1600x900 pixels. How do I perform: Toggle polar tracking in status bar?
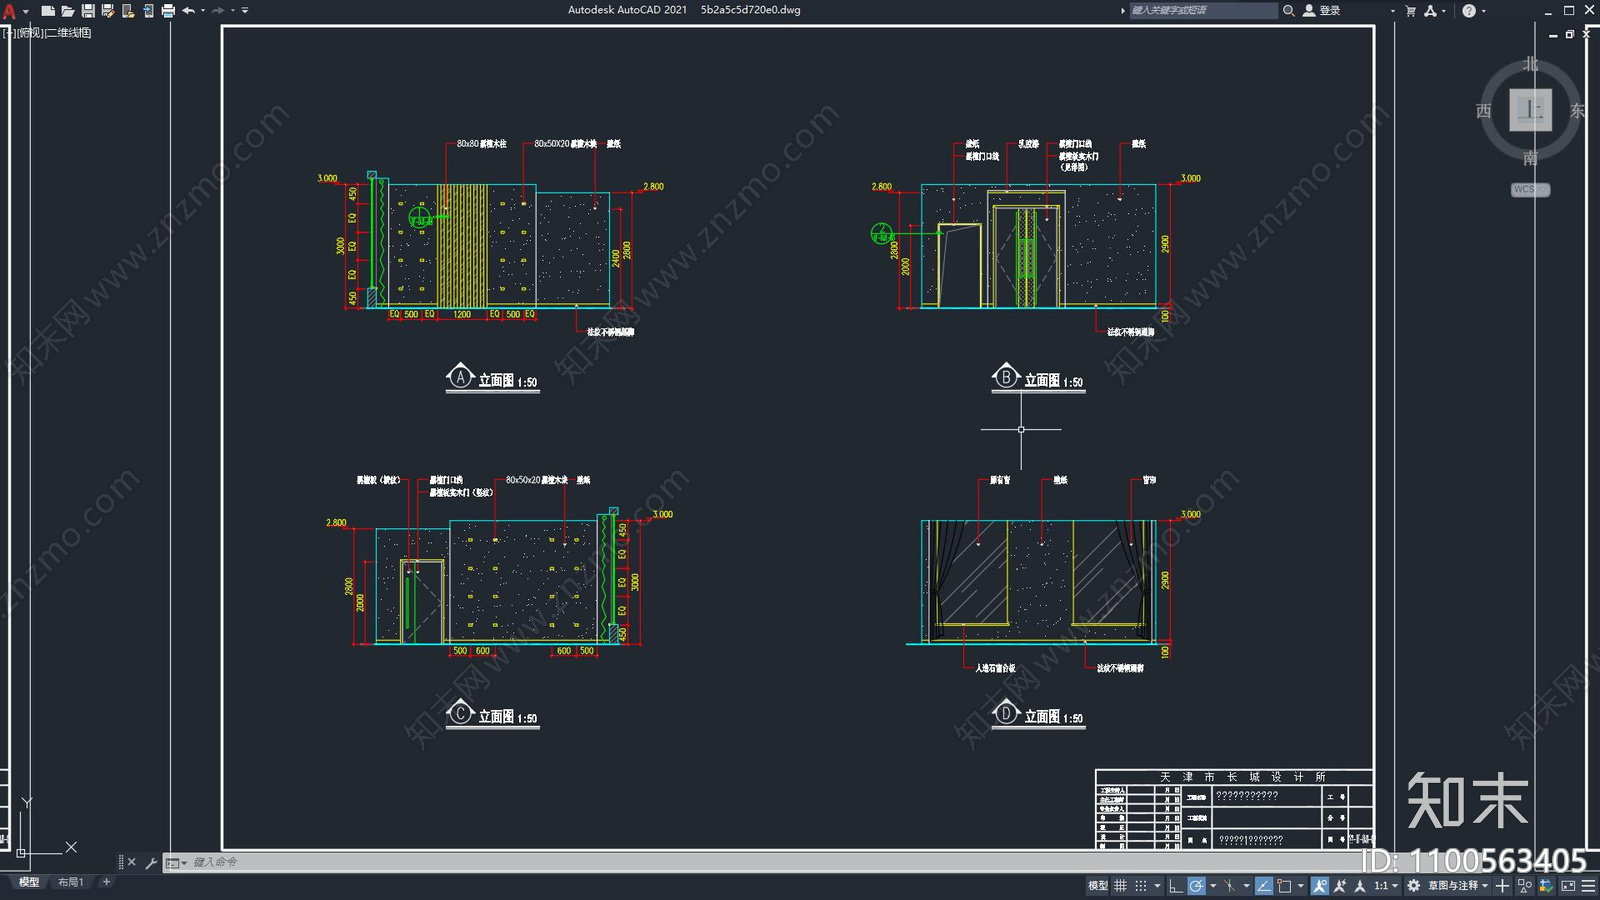coord(1196,886)
